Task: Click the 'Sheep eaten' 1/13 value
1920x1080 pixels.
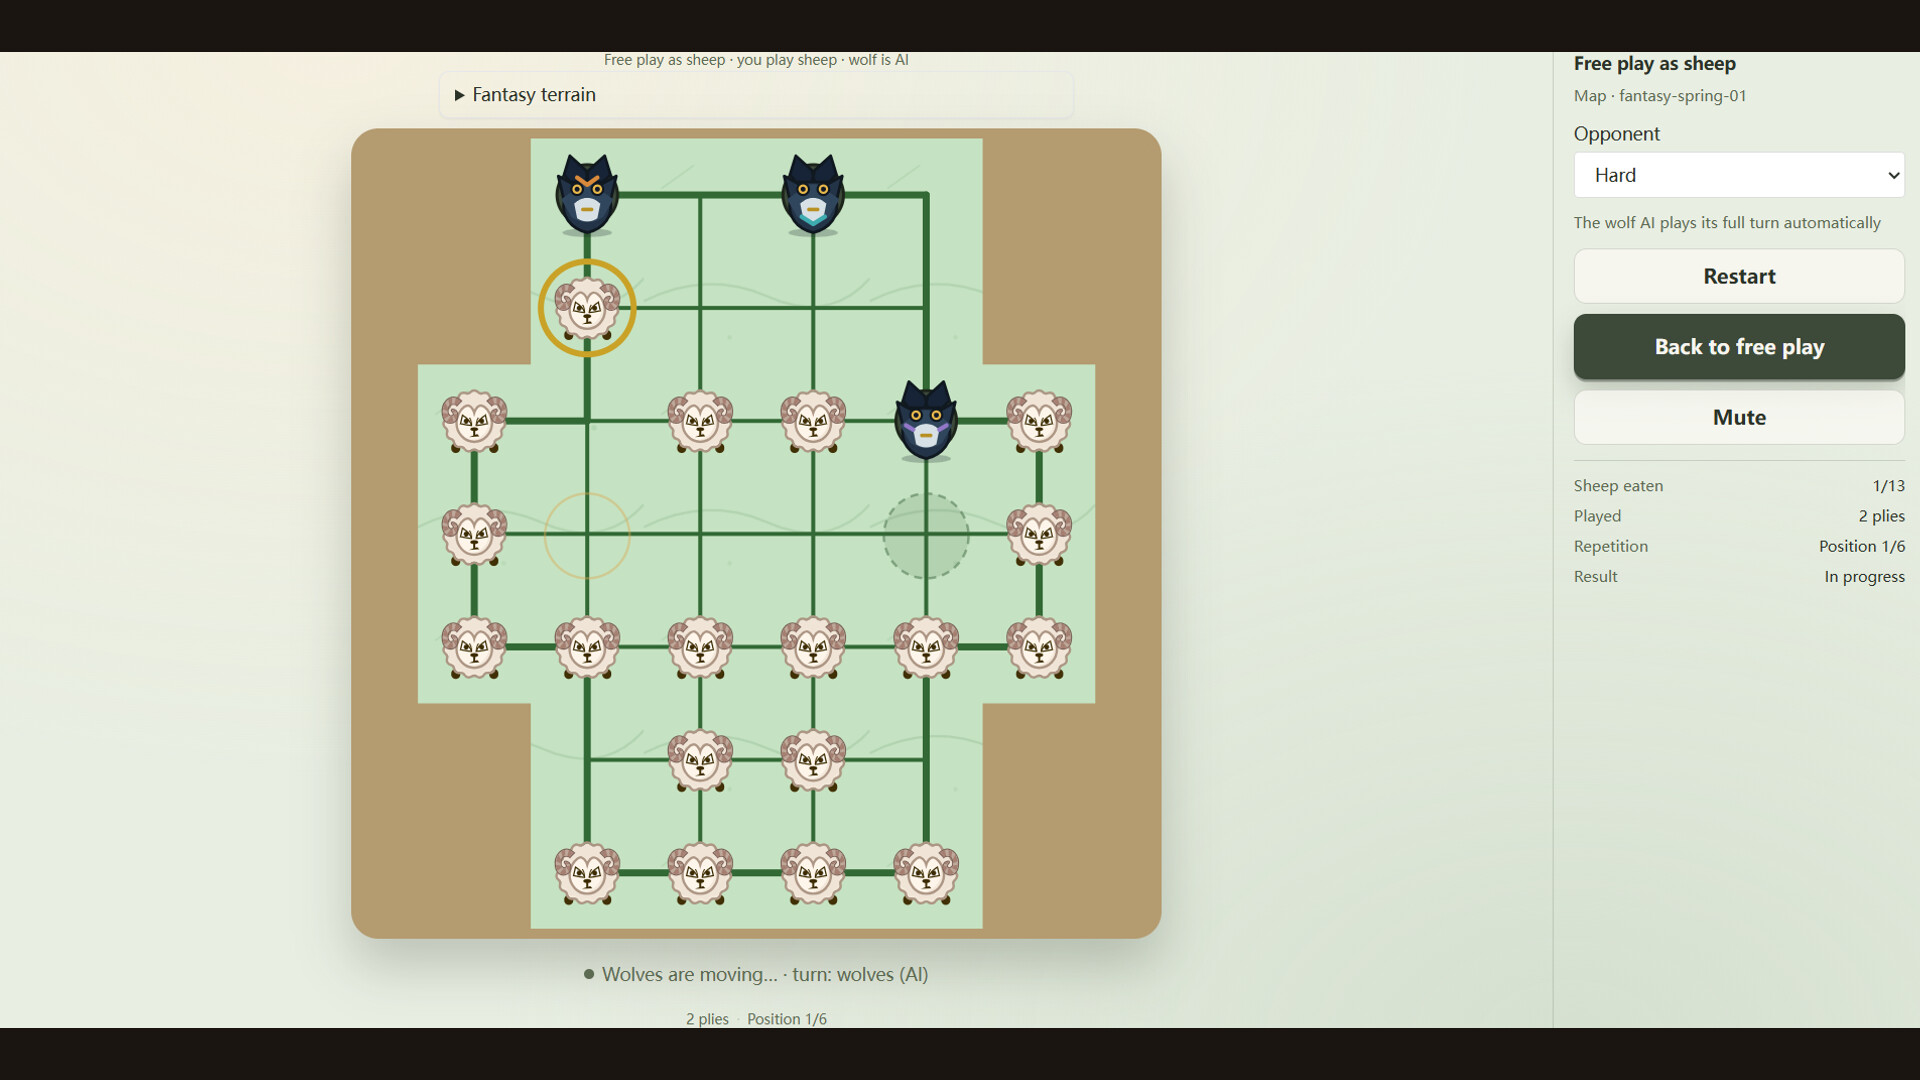Action: (1888, 486)
